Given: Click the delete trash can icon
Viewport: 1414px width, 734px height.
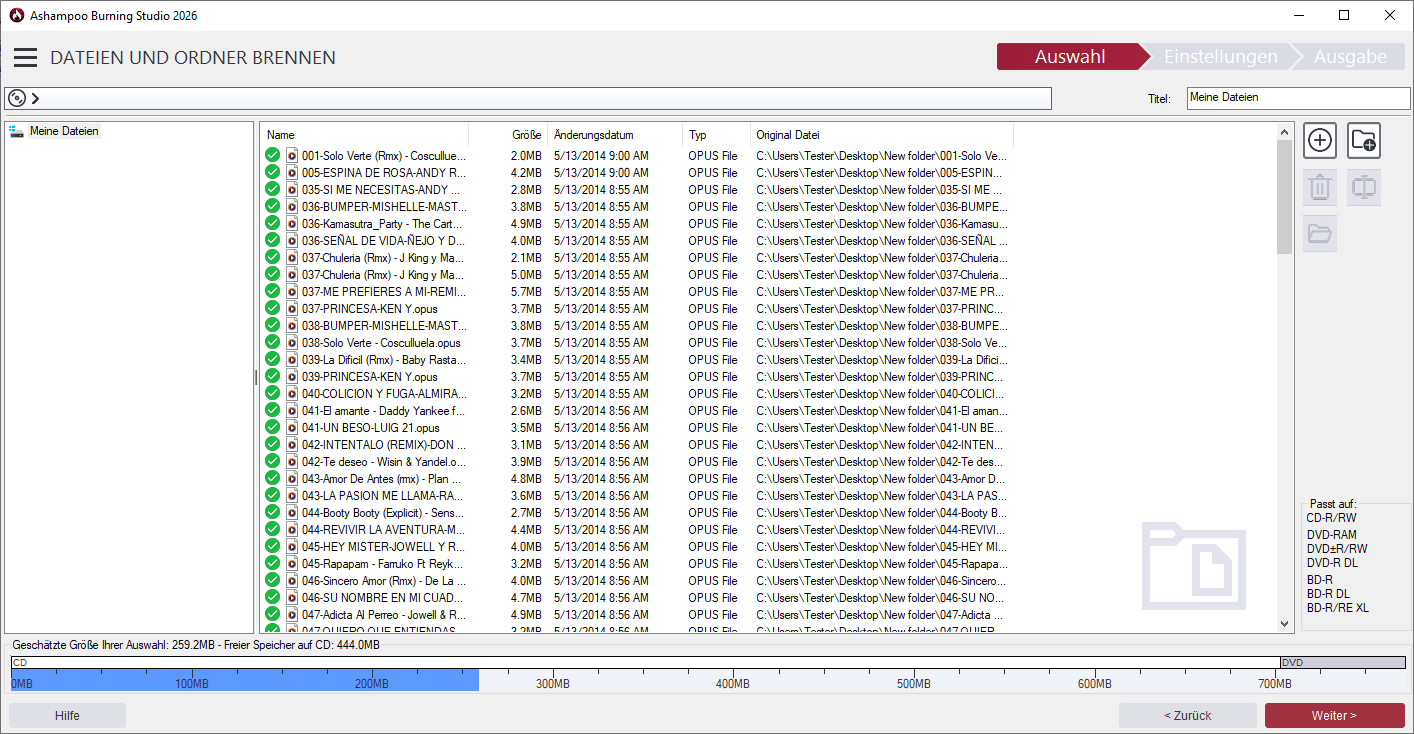Looking at the screenshot, I should click(1320, 187).
